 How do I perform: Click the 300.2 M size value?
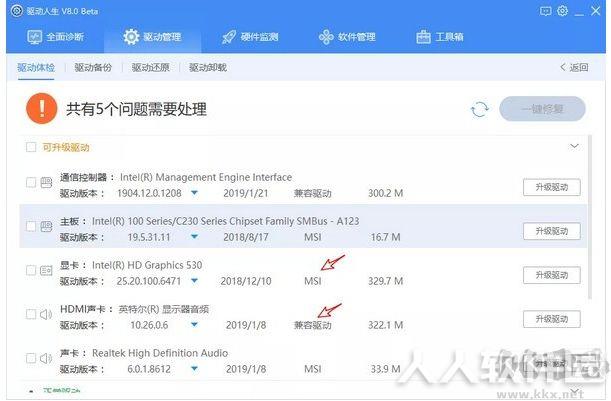click(385, 193)
